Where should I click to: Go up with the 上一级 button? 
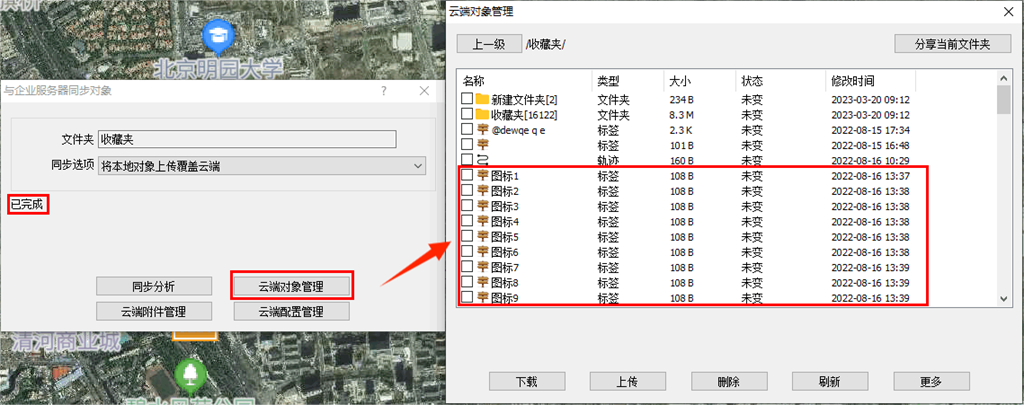click(x=488, y=44)
